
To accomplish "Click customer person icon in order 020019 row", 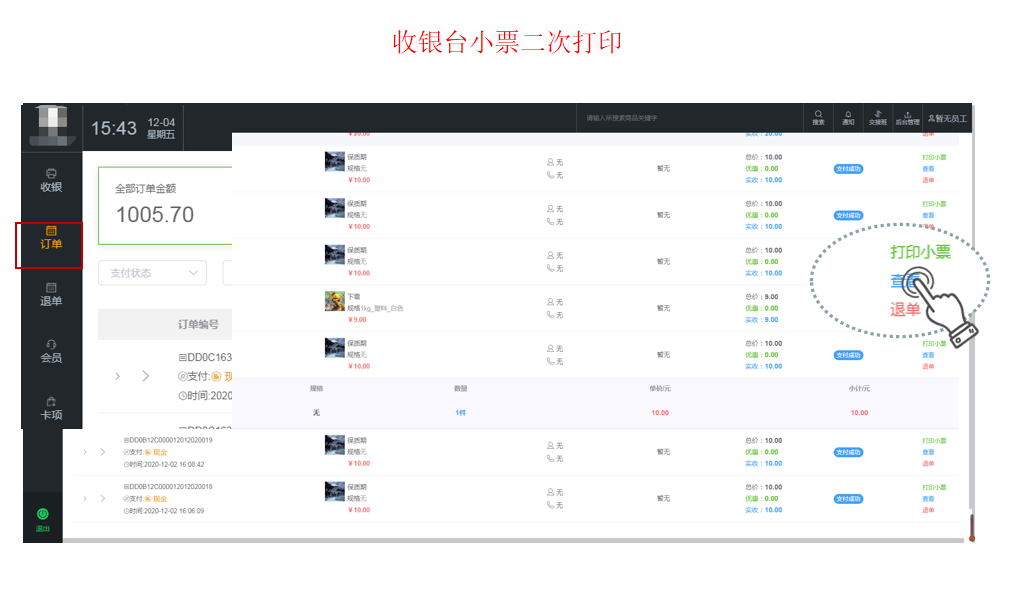I will pyautogui.click(x=550, y=446).
